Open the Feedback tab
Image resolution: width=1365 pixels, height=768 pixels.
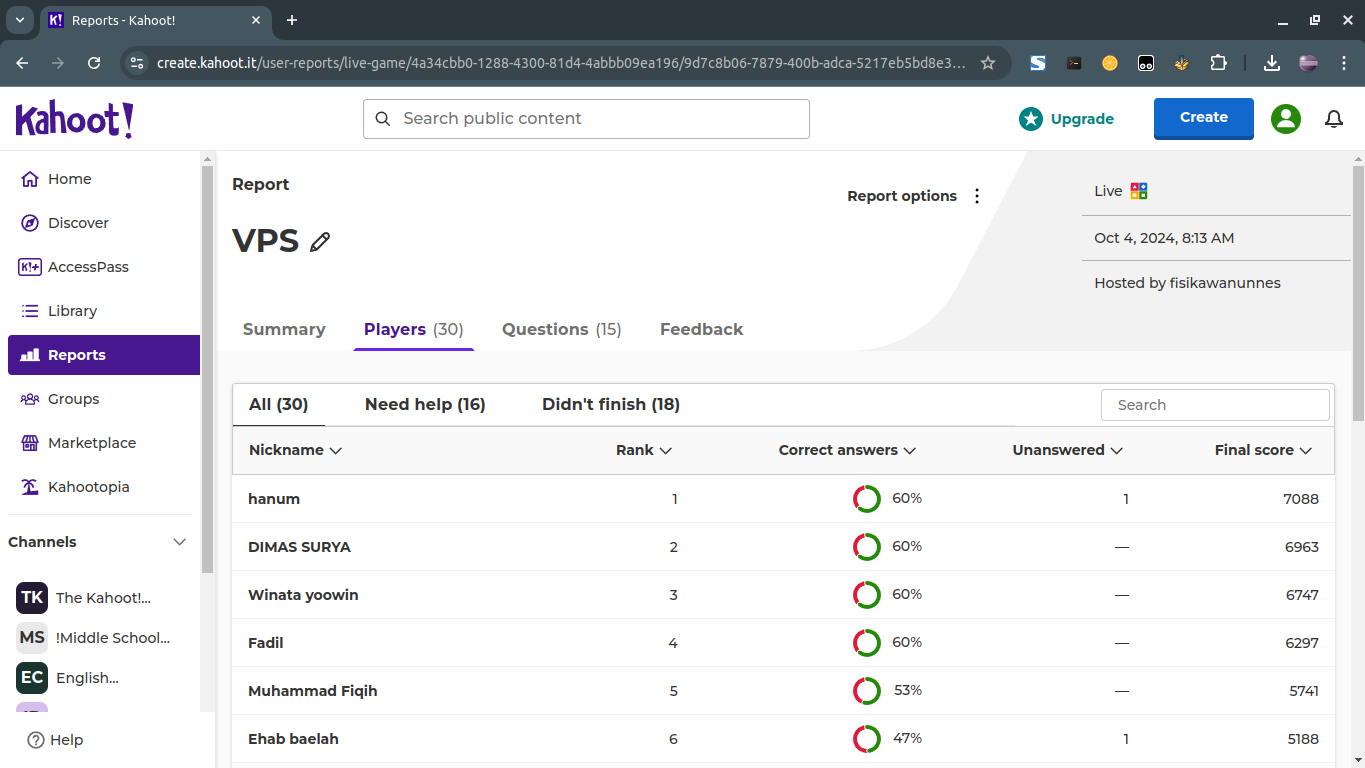[702, 329]
